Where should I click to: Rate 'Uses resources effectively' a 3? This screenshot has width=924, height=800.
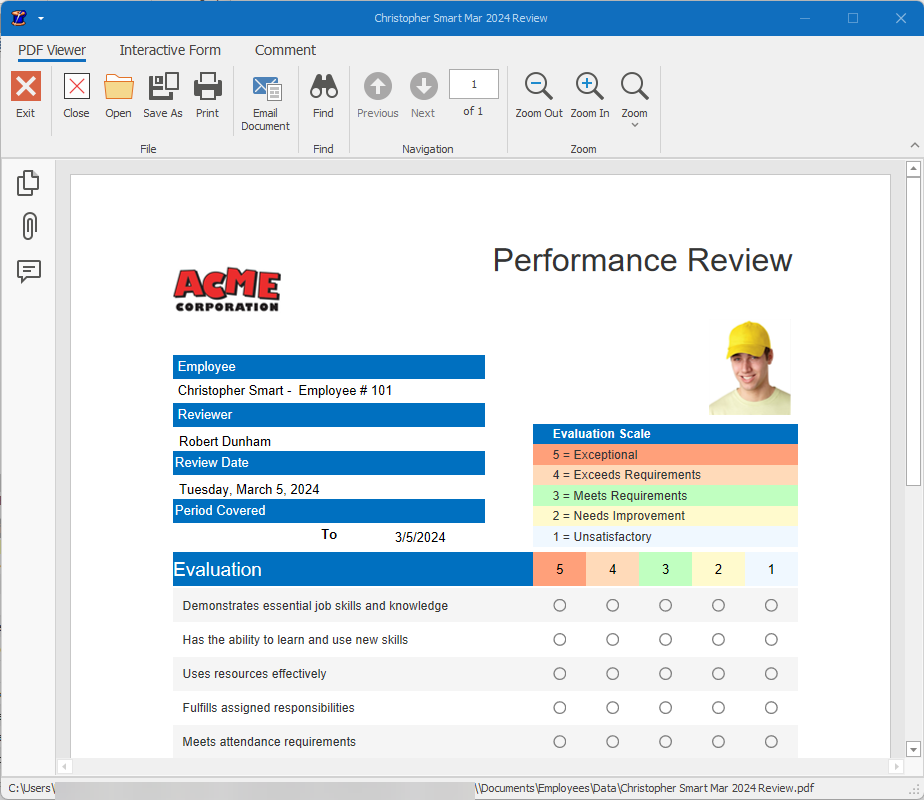click(x=665, y=673)
